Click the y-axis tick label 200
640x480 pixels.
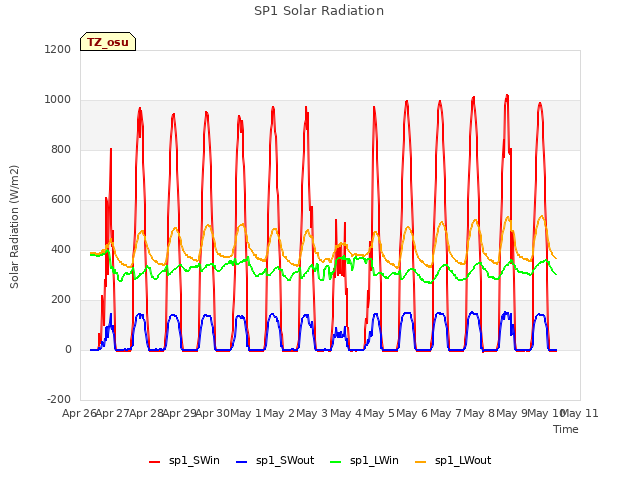point(61,300)
